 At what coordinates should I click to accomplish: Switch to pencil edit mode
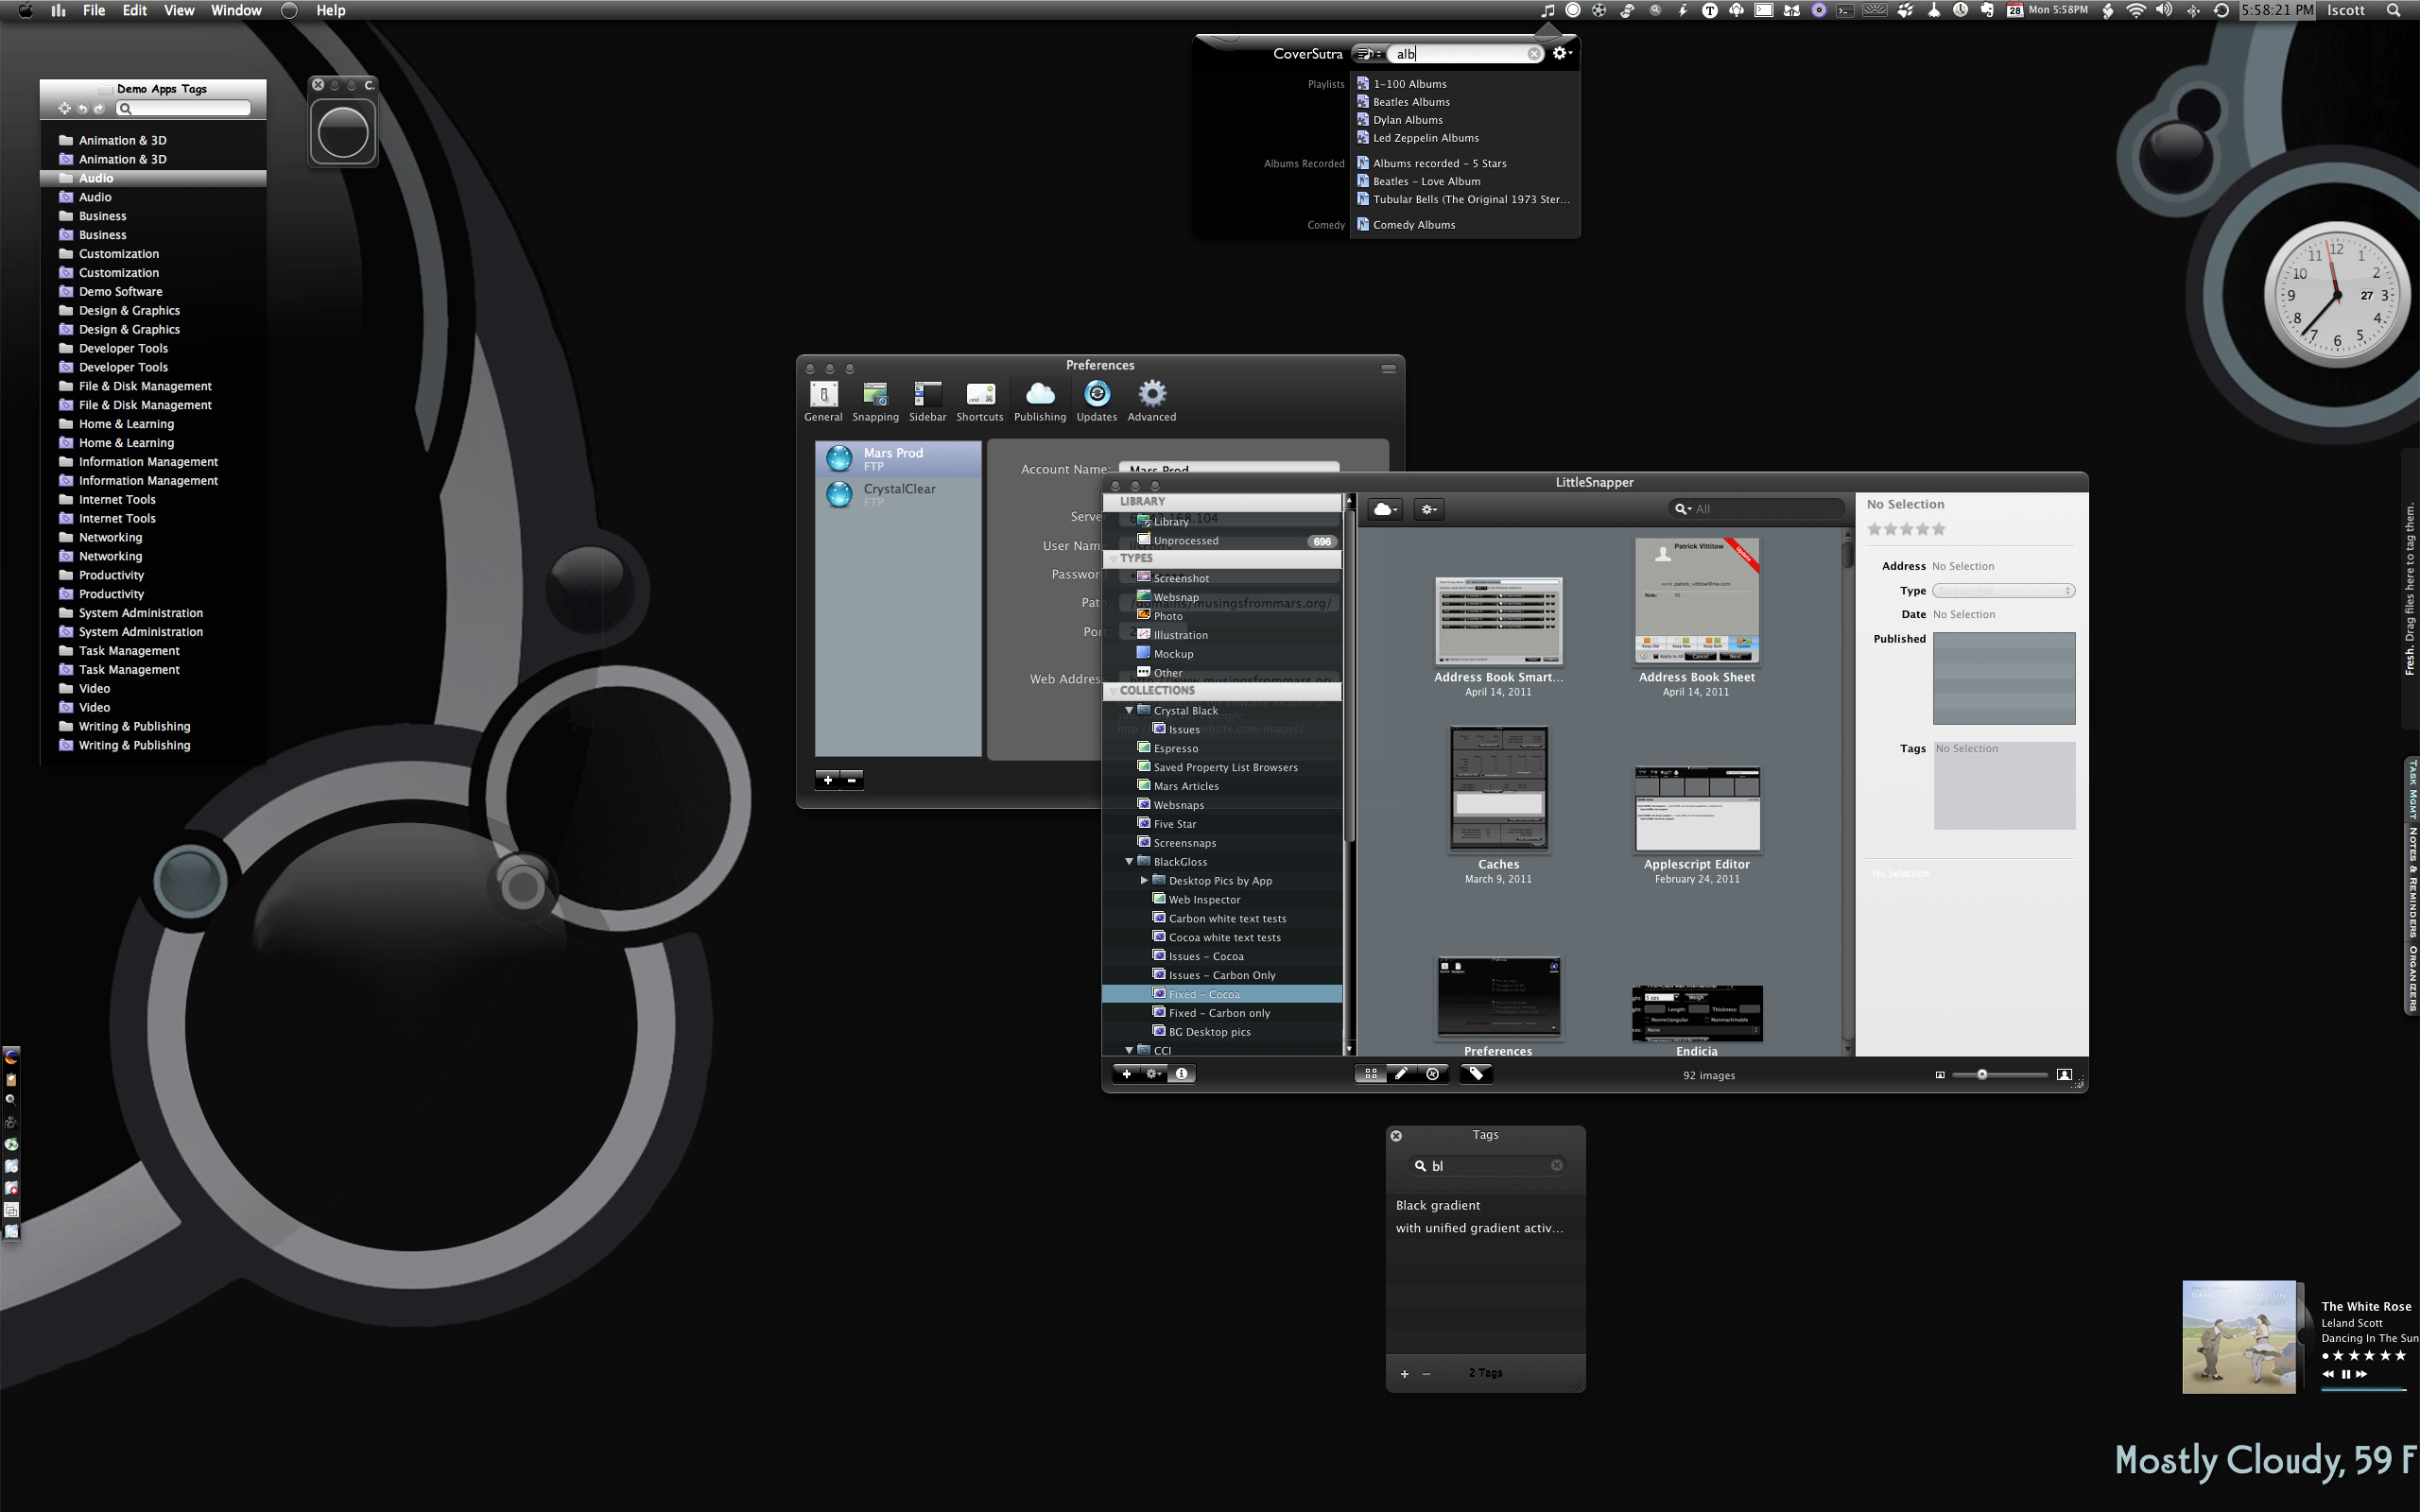[x=1401, y=1074]
